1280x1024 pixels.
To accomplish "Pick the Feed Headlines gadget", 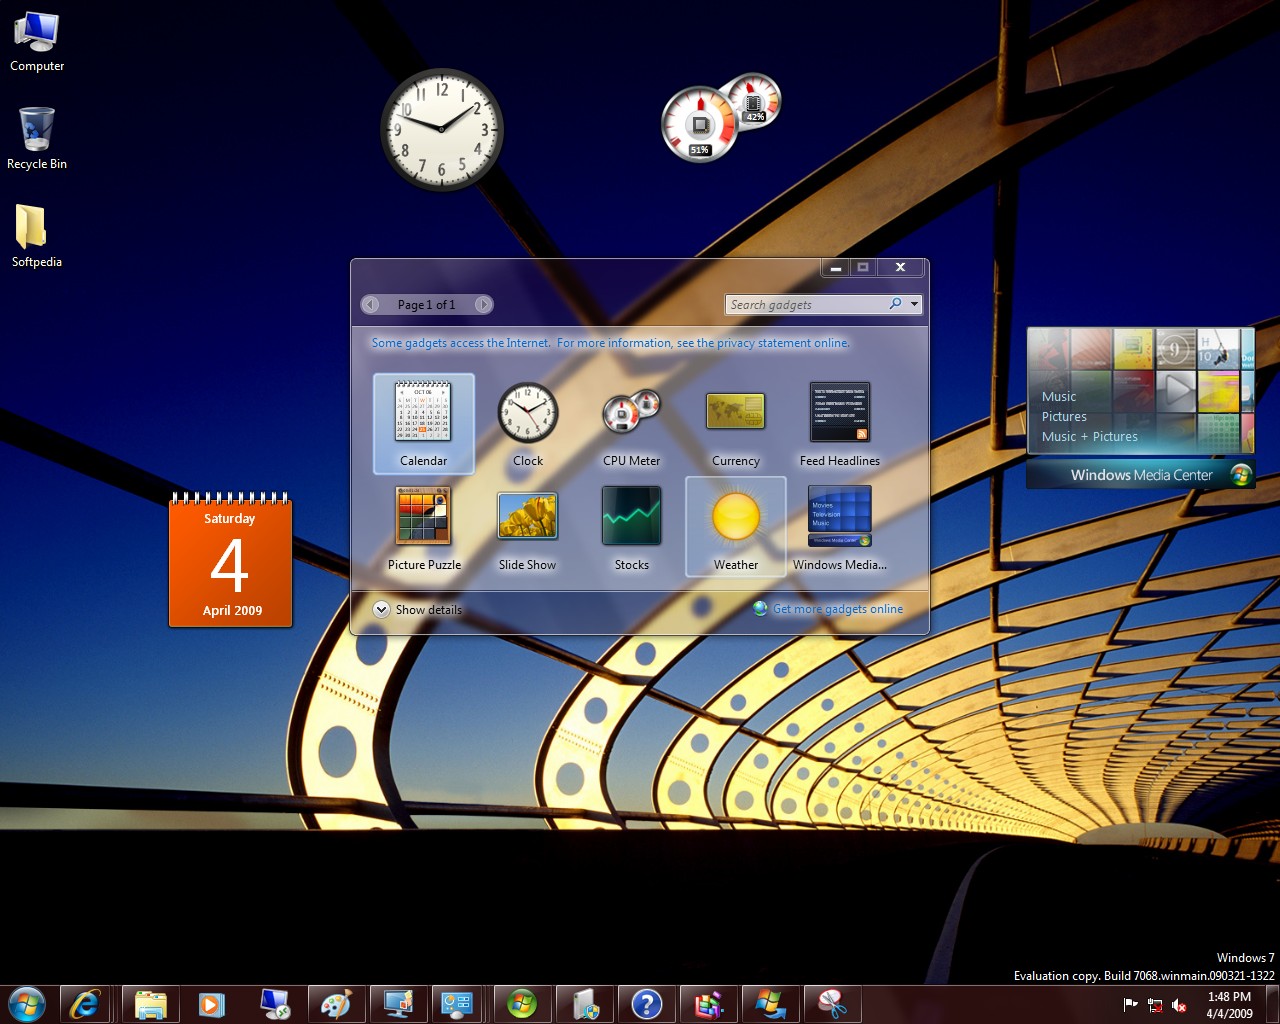I will (x=839, y=413).
